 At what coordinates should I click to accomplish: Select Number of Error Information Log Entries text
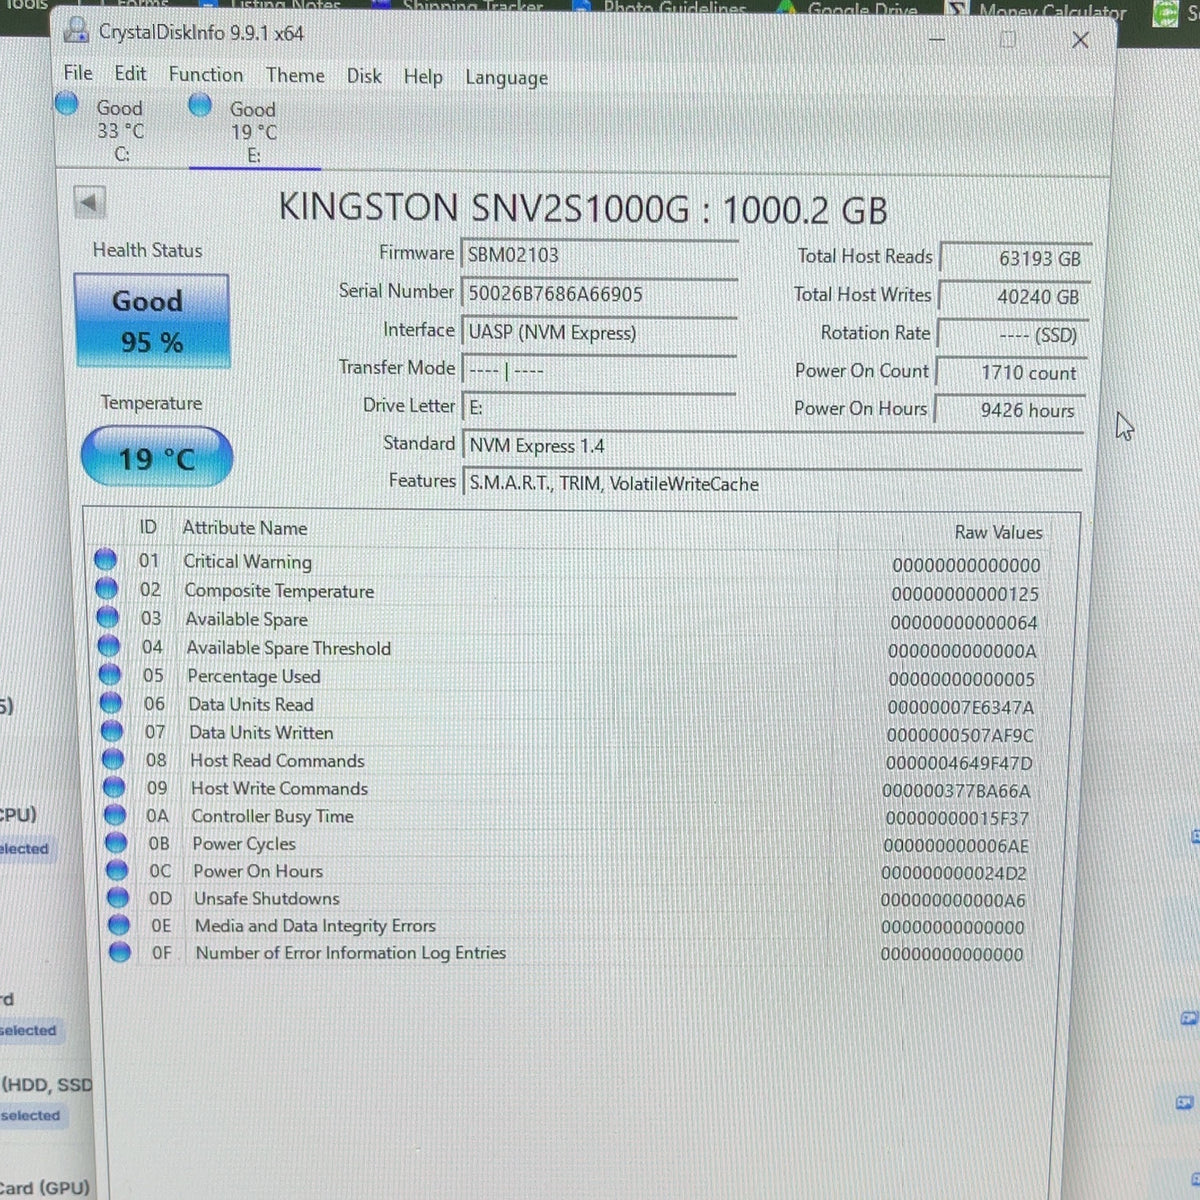tap(350, 953)
